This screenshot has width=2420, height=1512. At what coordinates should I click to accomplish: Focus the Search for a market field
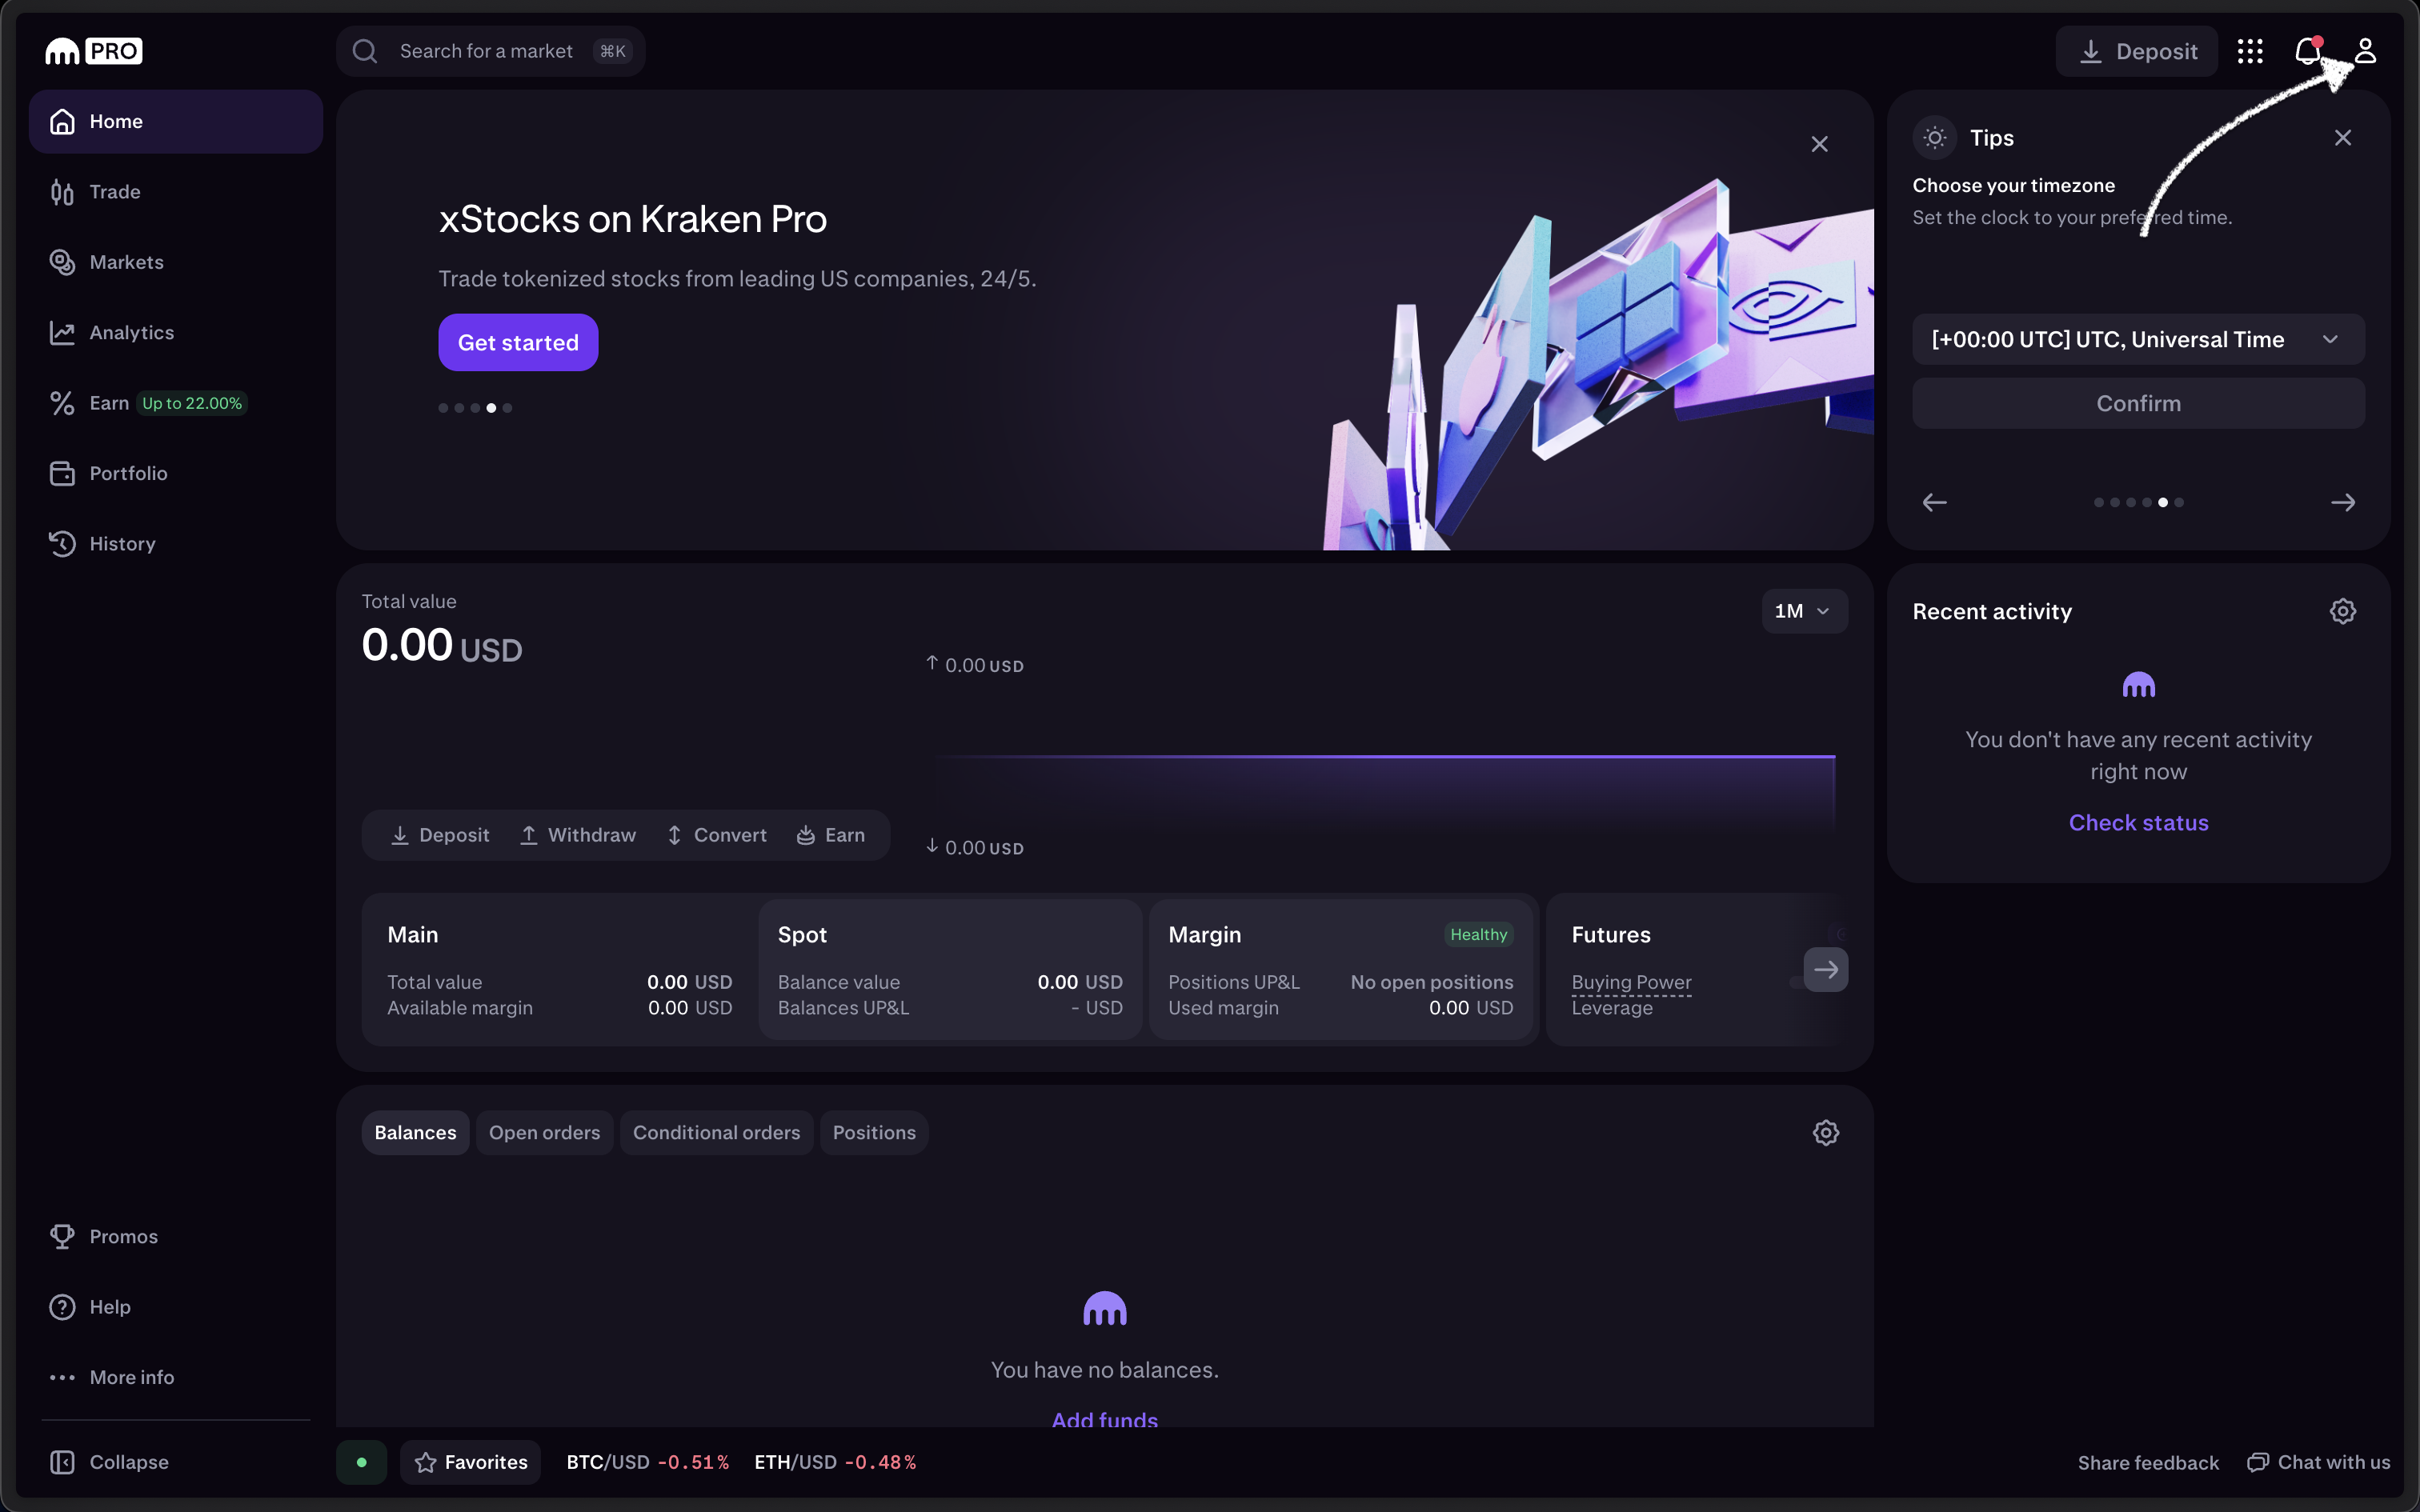coord(487,51)
